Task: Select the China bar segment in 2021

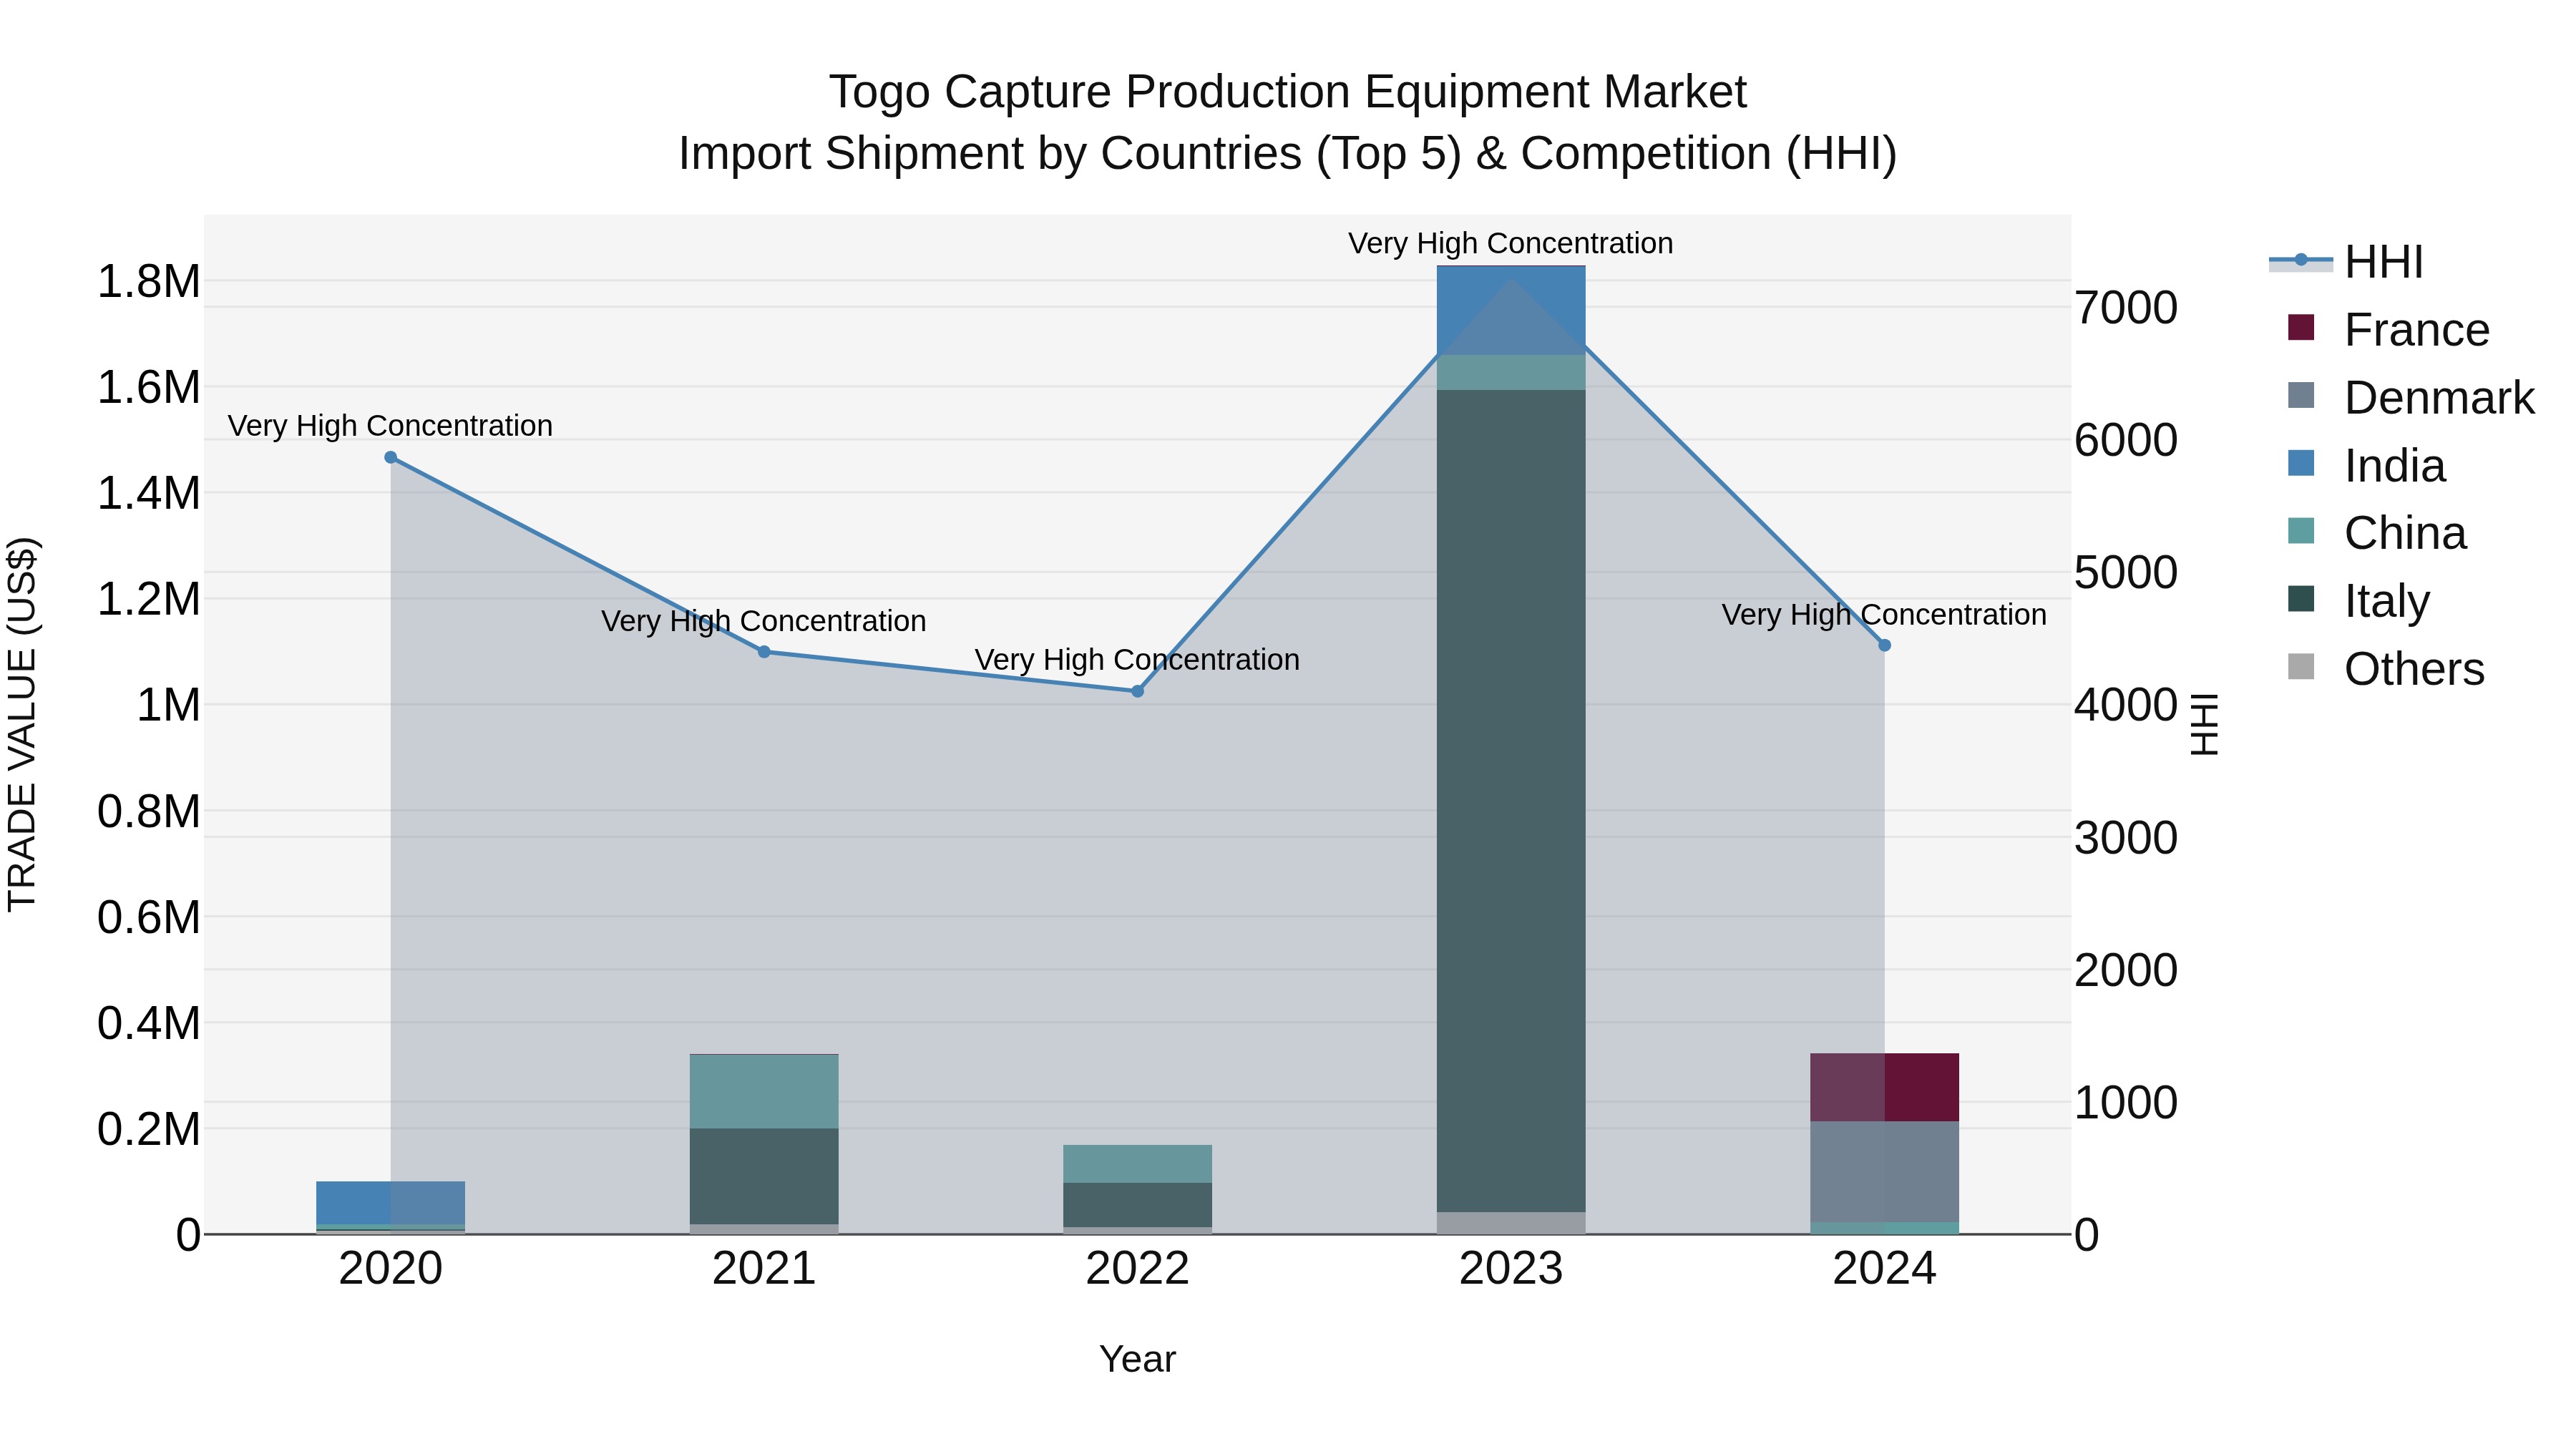Action: (764, 1092)
